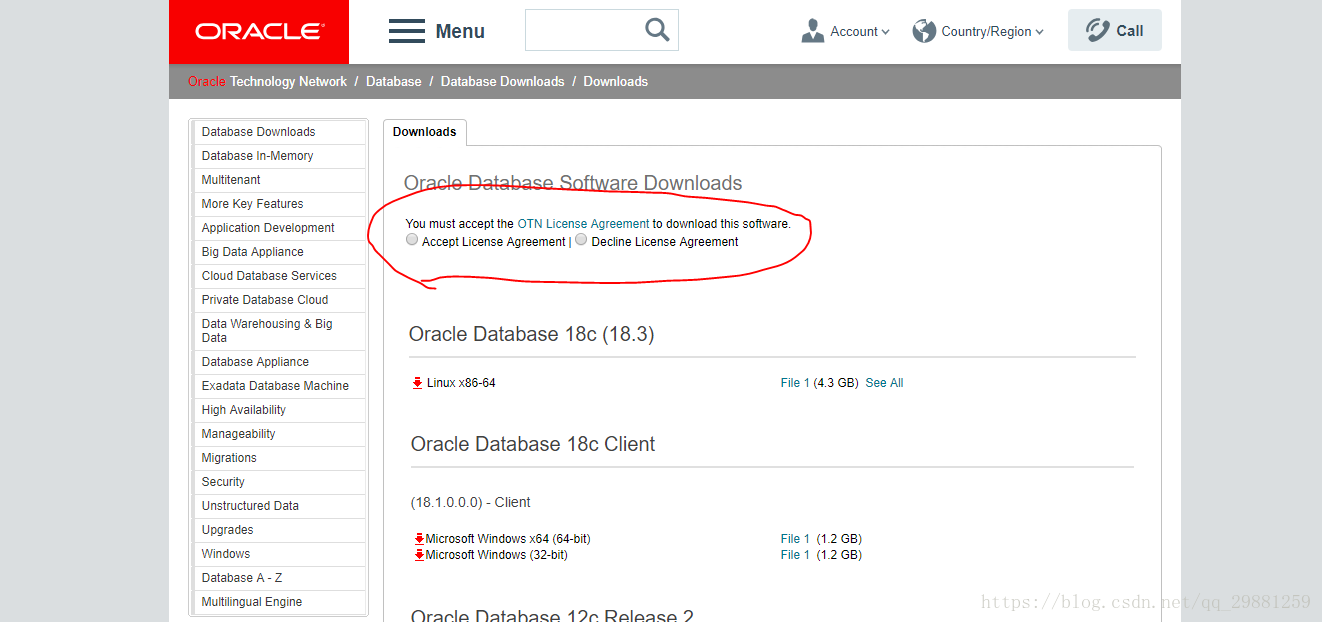Click the Call button
Screen dimensions: 1322x622
(x=1114, y=30)
